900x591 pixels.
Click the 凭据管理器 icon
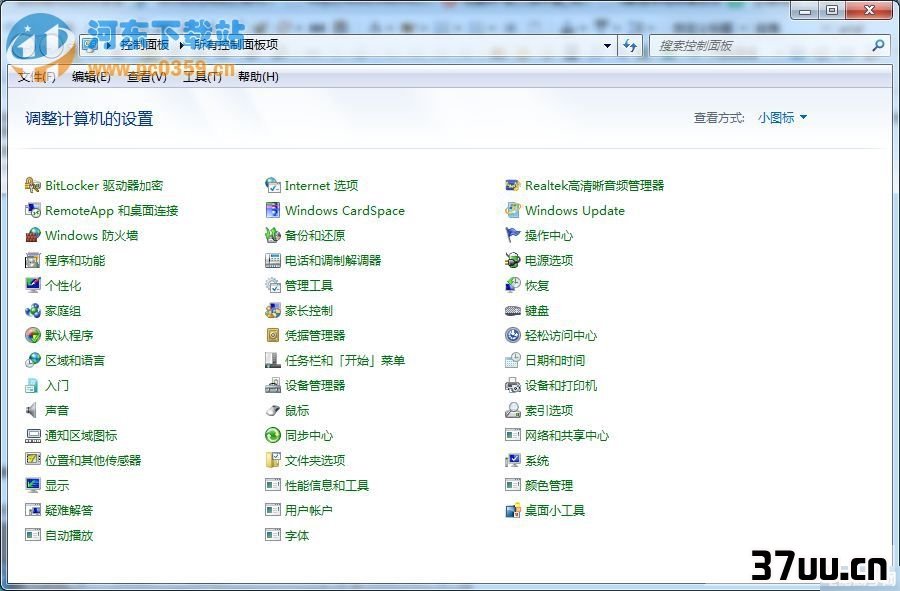tap(273, 335)
